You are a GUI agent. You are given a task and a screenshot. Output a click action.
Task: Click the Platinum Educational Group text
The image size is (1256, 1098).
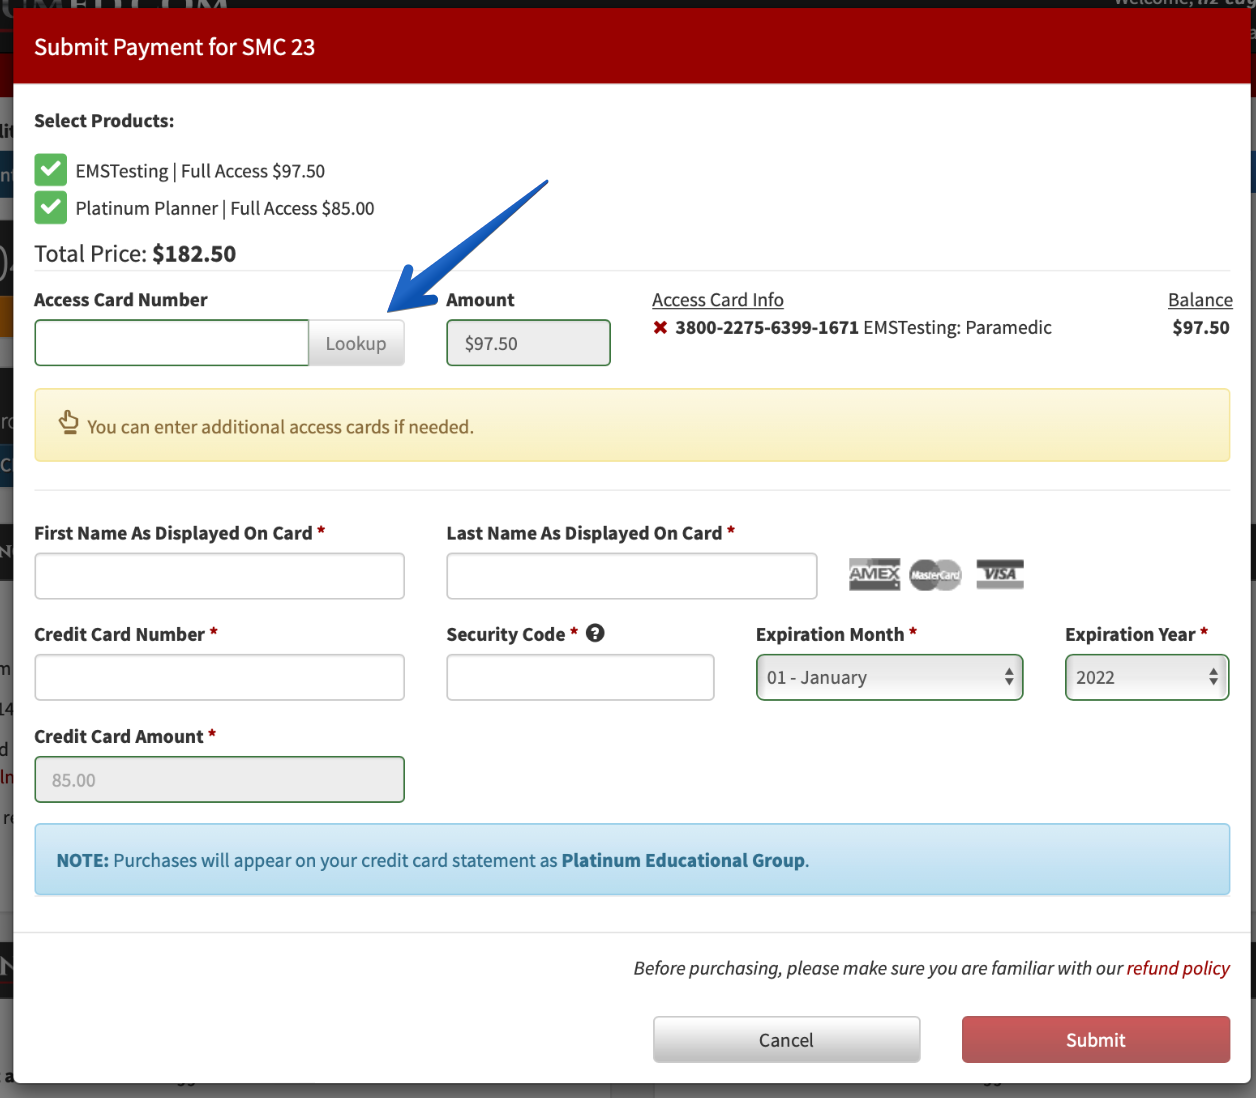pos(683,860)
